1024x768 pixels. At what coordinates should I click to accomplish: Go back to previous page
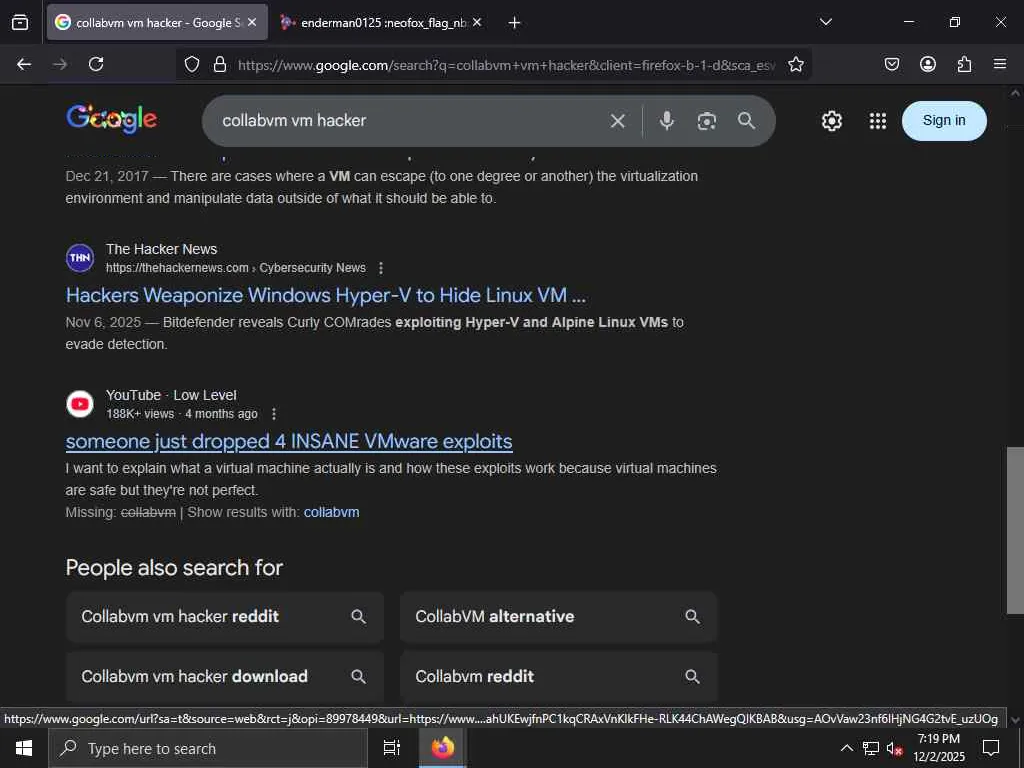point(24,64)
